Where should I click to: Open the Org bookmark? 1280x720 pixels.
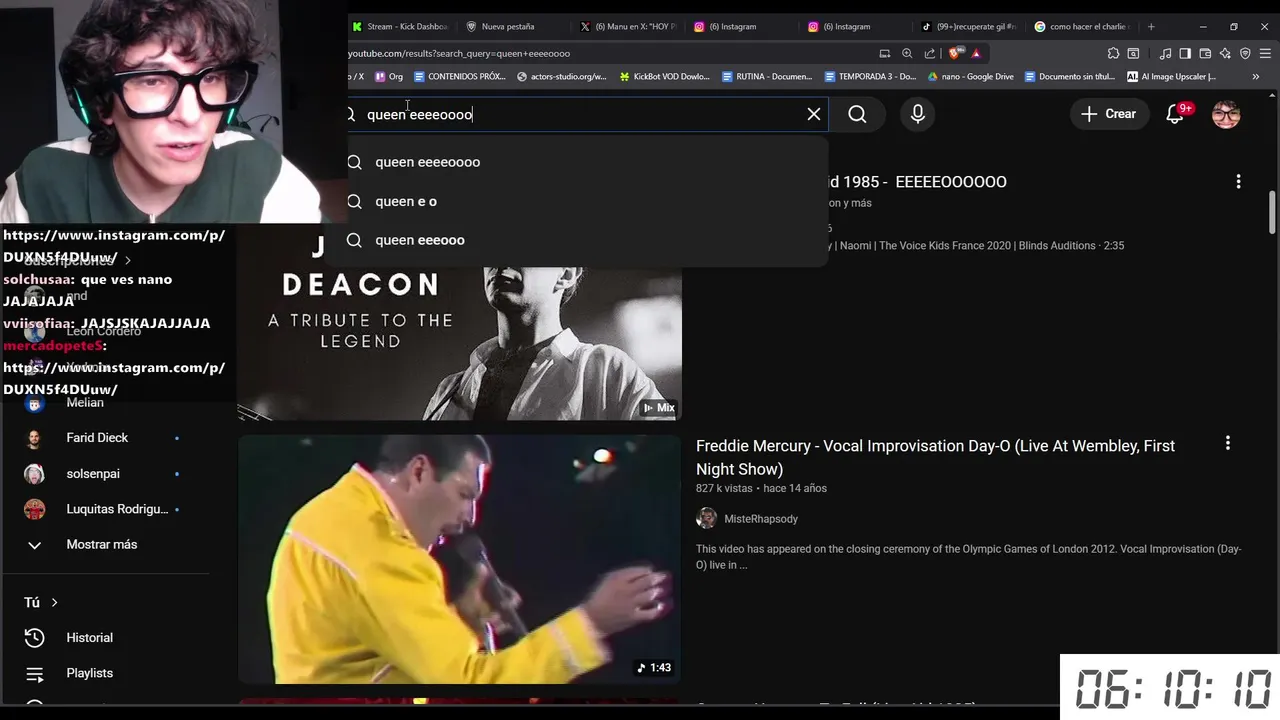[389, 76]
